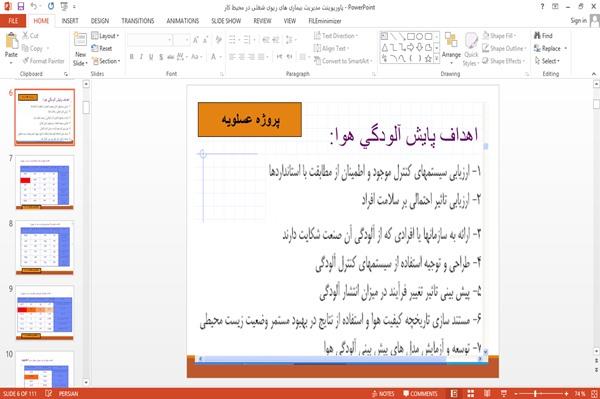Switch to Slide Sorter view icon
Screen dimensions: 600x399
pos(471,394)
